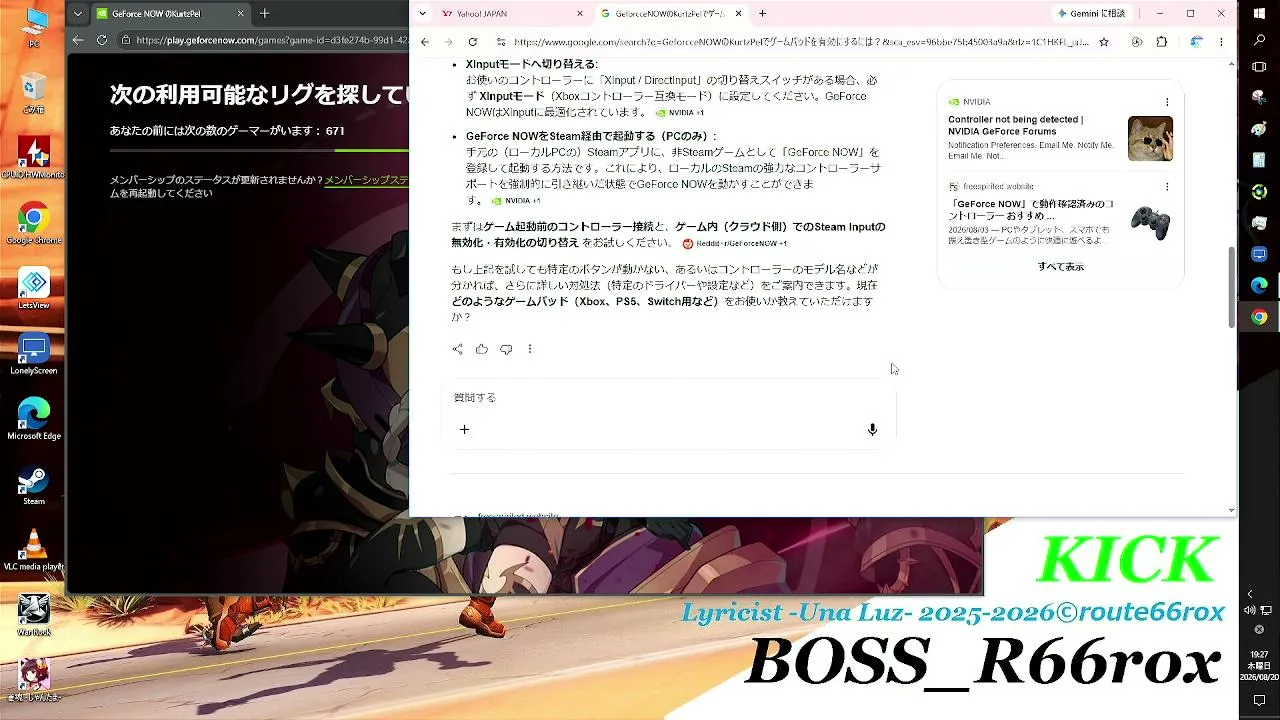Click the Gemini に相談 button
1280x720 pixels.
coord(1090,14)
